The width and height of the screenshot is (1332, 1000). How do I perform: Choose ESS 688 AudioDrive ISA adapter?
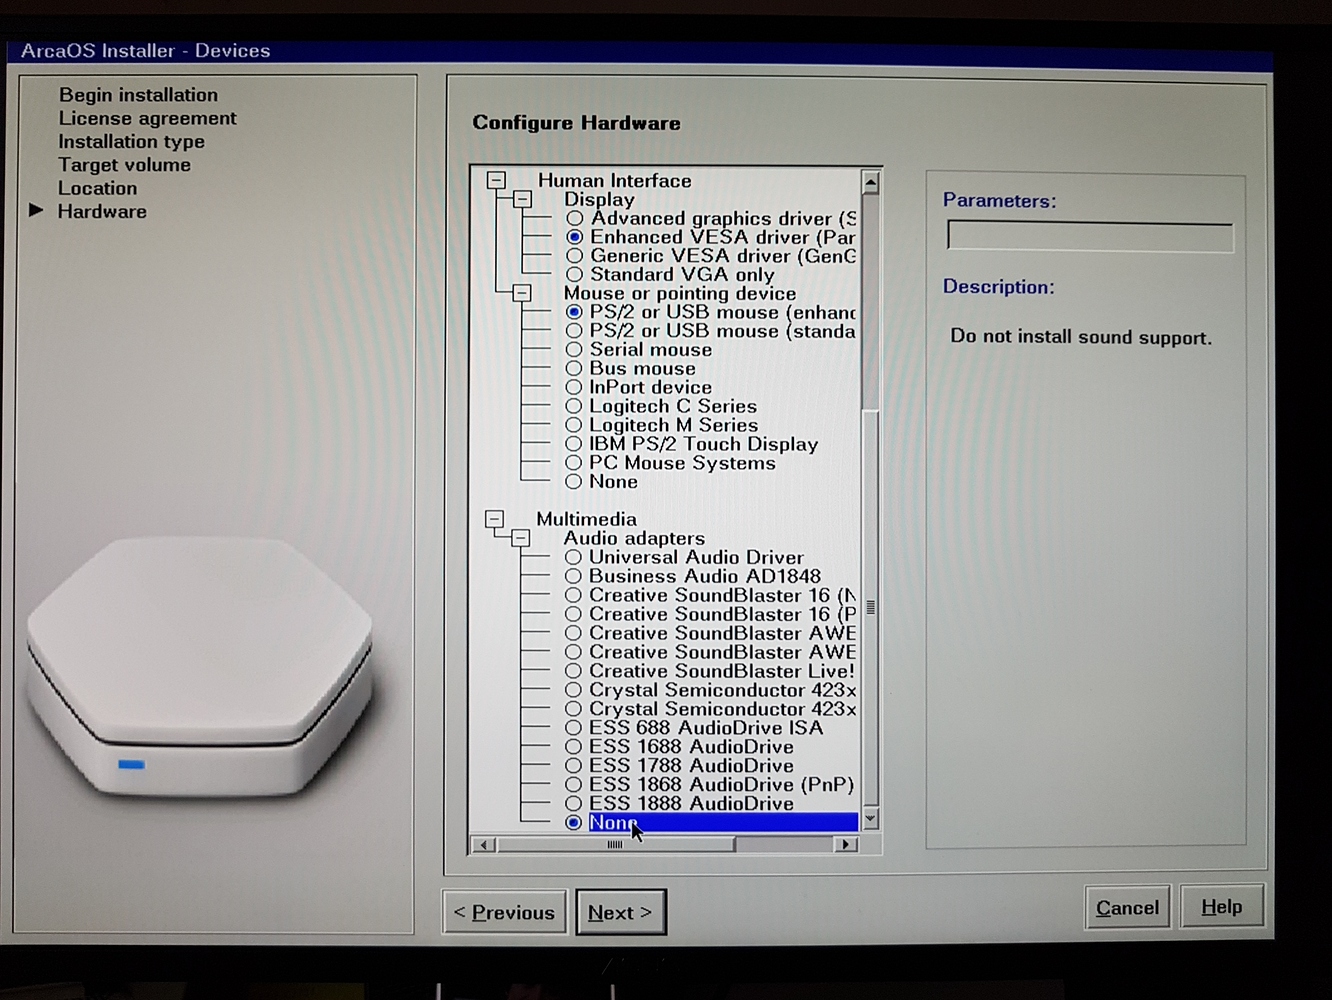point(573,728)
